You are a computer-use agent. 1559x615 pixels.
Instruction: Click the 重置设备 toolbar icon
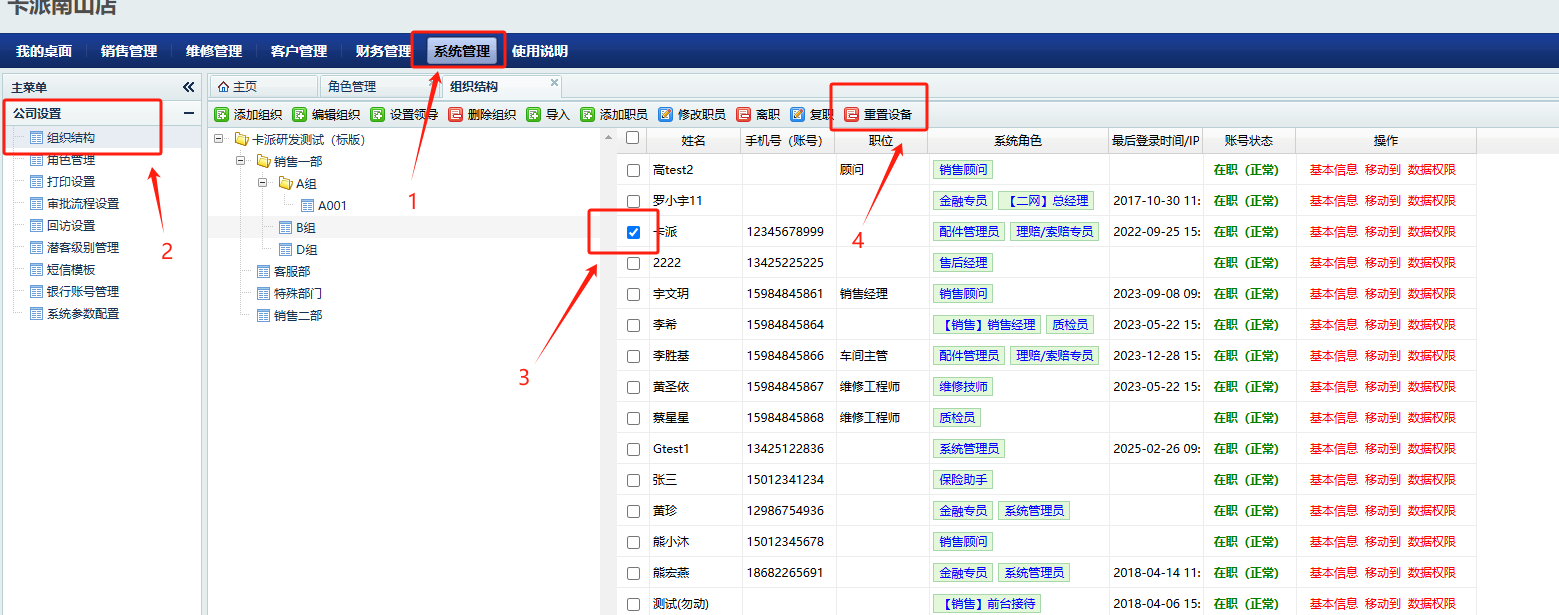click(x=852, y=115)
